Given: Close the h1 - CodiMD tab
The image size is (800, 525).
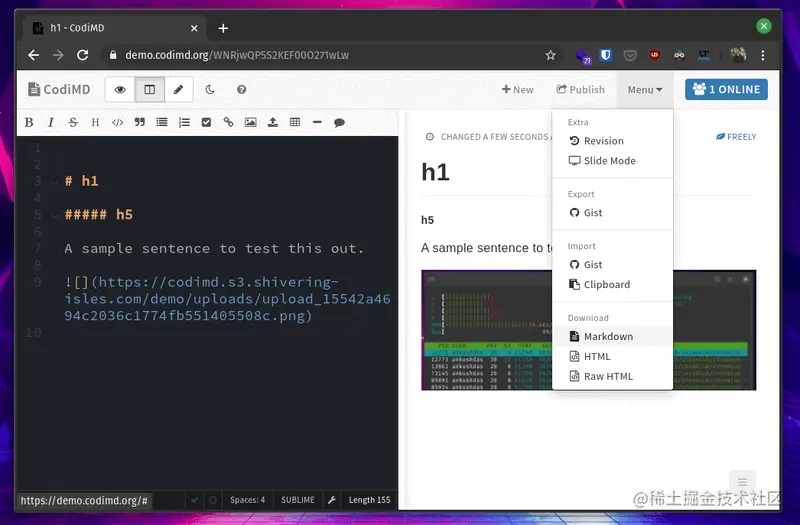Looking at the screenshot, I should pyautogui.click(x=194, y=29).
